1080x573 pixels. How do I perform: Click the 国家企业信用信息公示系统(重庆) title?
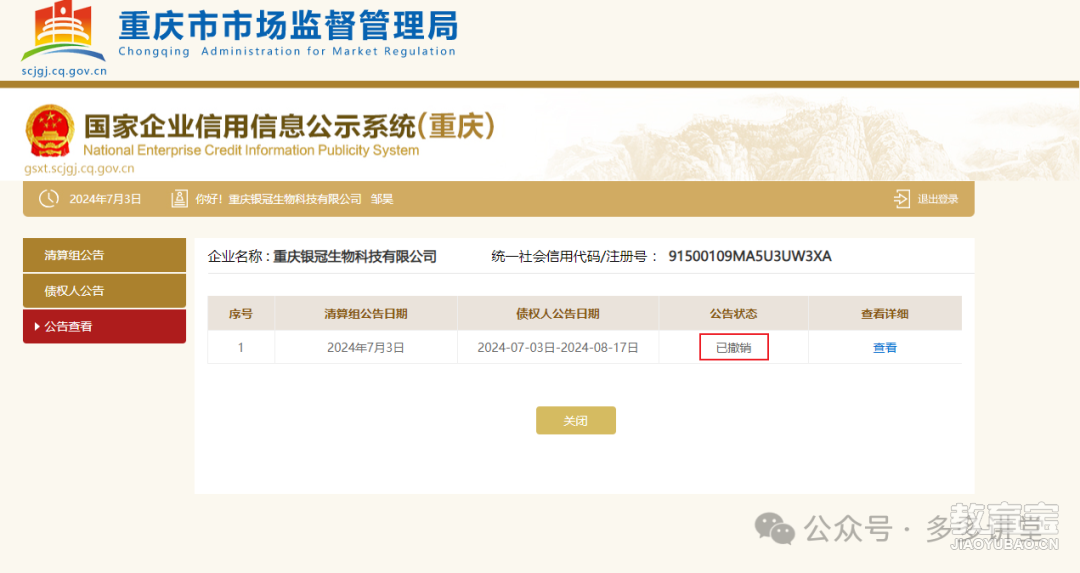tap(289, 126)
